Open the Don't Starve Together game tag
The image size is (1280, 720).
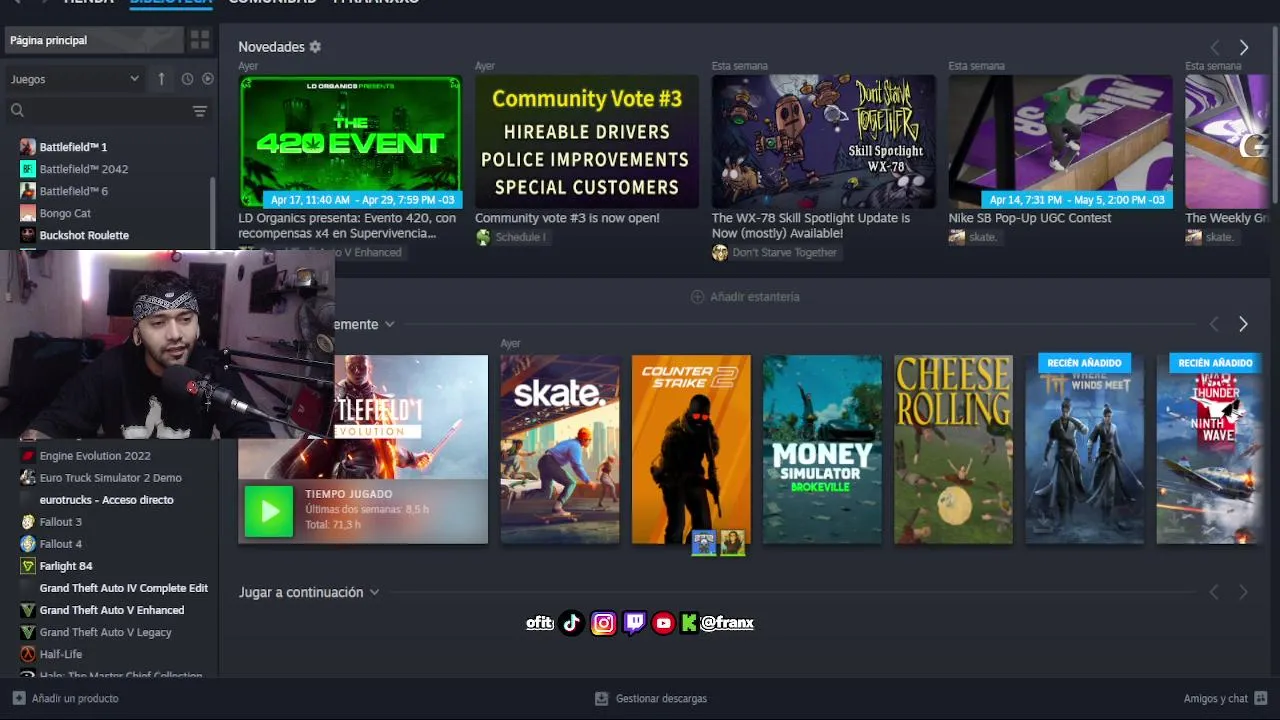point(775,253)
